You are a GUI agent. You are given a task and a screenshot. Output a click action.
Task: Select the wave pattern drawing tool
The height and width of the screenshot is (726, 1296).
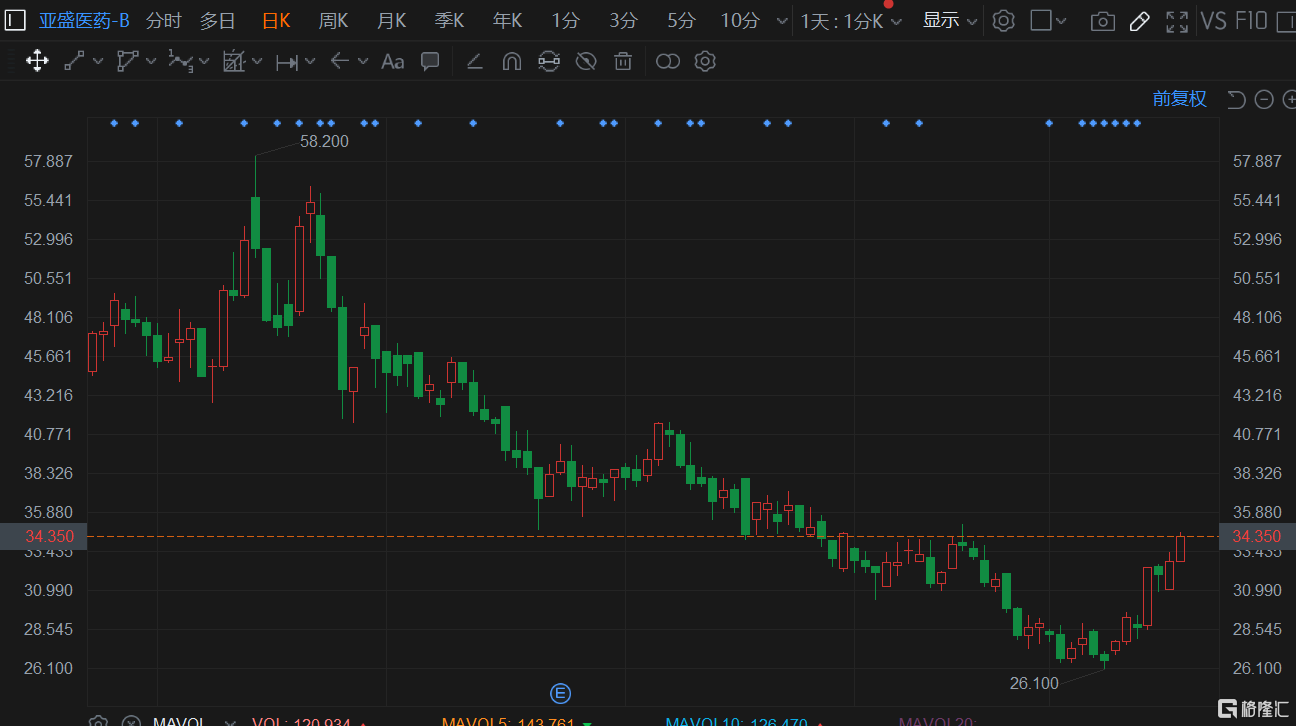180,61
